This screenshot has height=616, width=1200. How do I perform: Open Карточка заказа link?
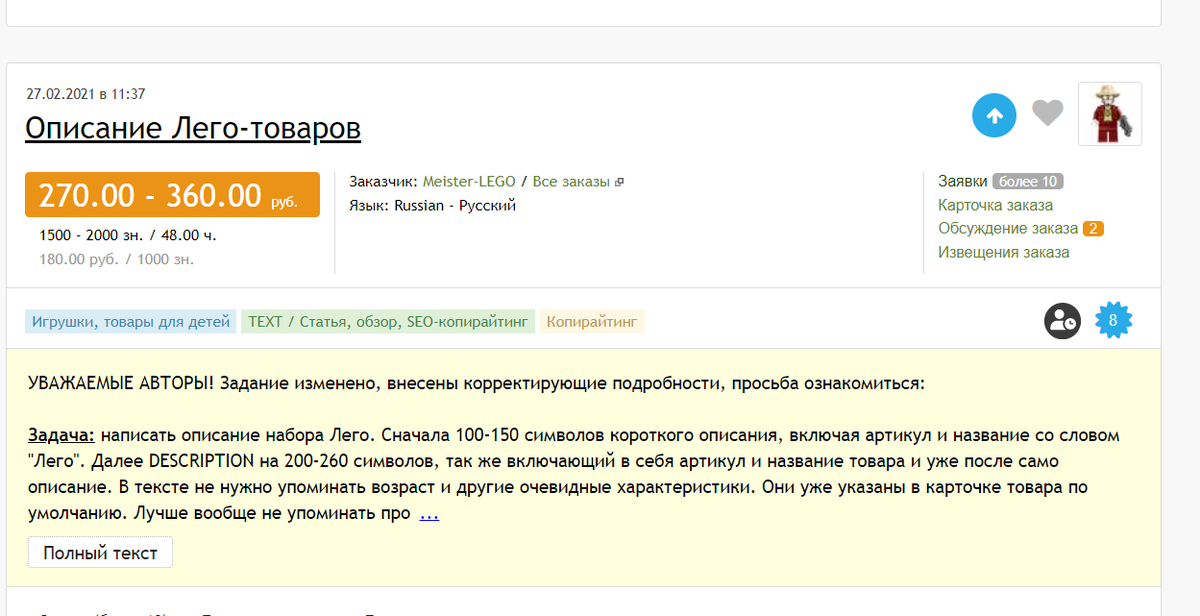click(995, 205)
